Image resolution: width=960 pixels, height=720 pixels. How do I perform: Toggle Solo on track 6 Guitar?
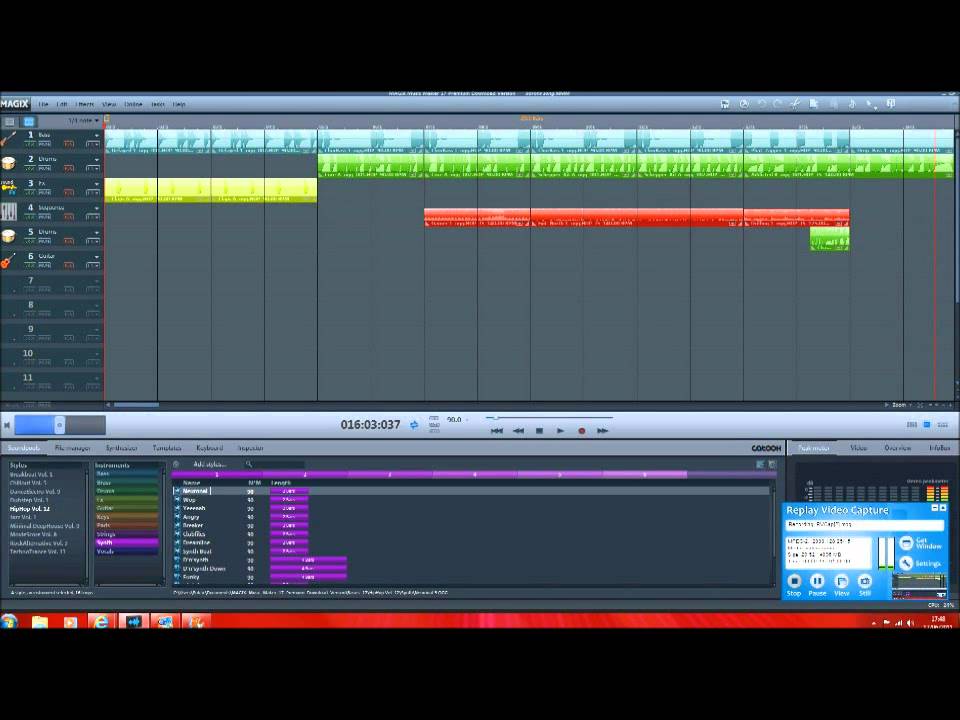30,266
